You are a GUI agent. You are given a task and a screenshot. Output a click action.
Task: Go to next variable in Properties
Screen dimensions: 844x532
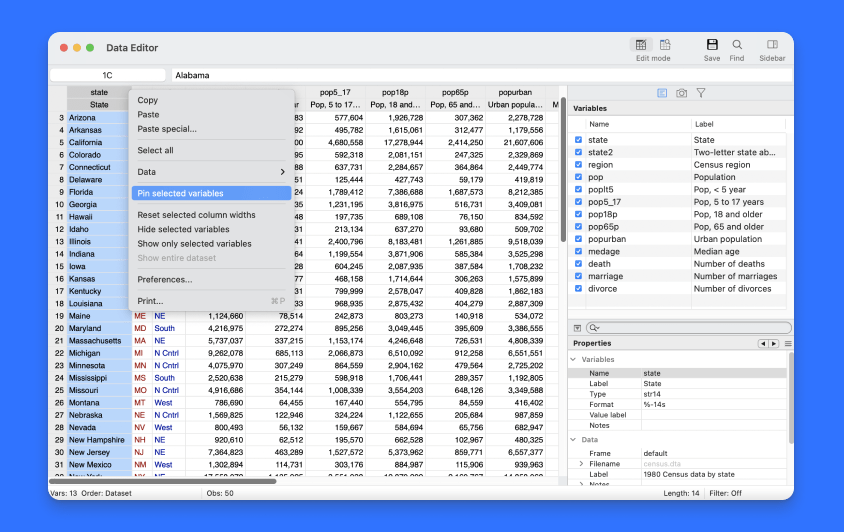point(773,344)
